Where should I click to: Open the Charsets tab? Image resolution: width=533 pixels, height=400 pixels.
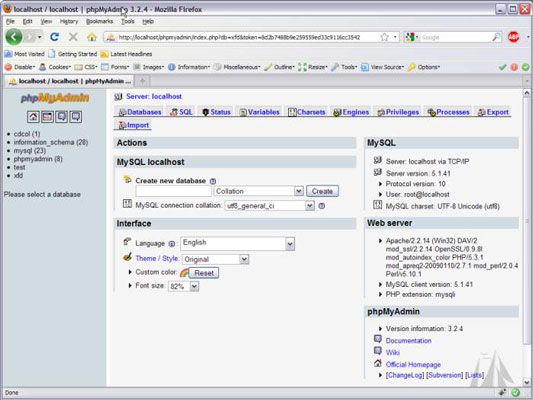pyautogui.click(x=307, y=112)
